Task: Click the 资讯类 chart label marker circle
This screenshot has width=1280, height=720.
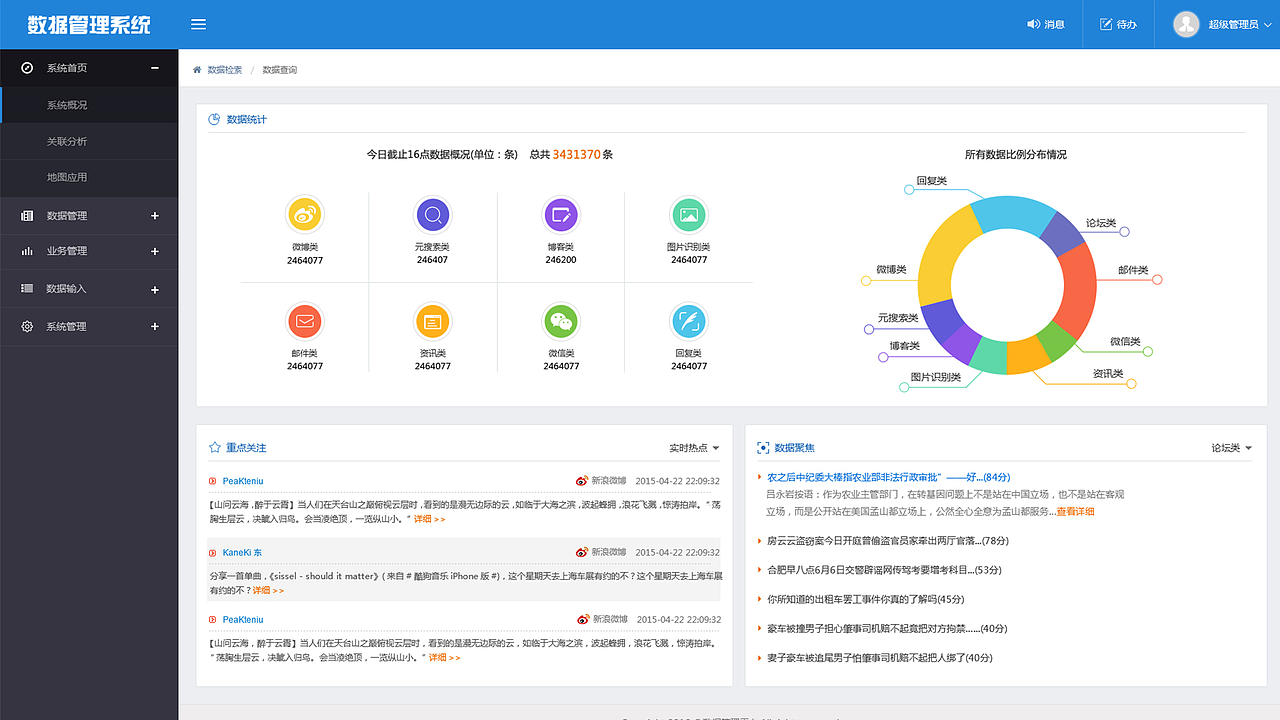Action: [x=1131, y=383]
